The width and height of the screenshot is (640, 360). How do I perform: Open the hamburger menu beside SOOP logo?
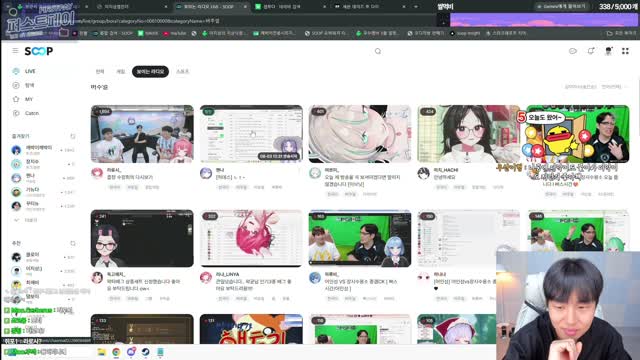pos(15,51)
